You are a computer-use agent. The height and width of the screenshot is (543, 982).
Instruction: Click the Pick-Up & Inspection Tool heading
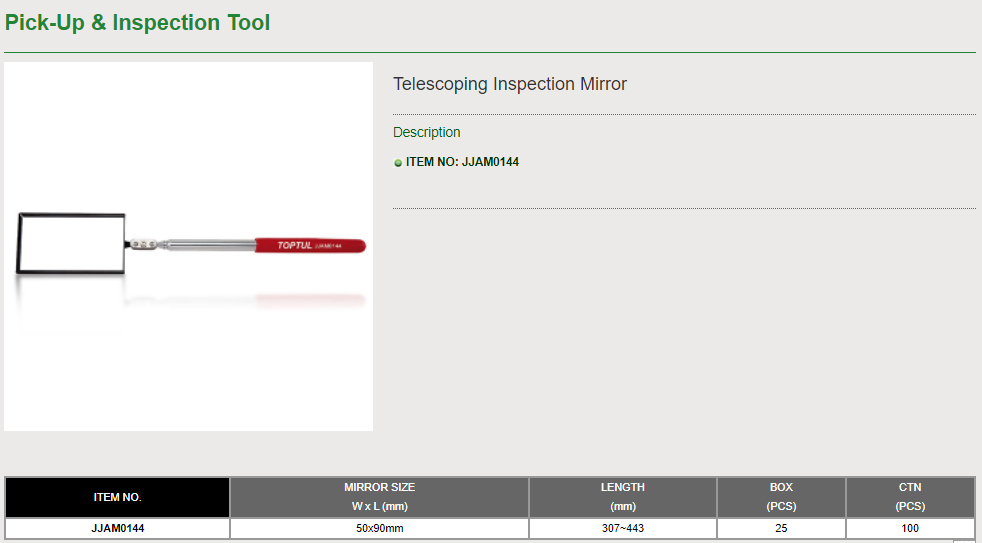[138, 22]
